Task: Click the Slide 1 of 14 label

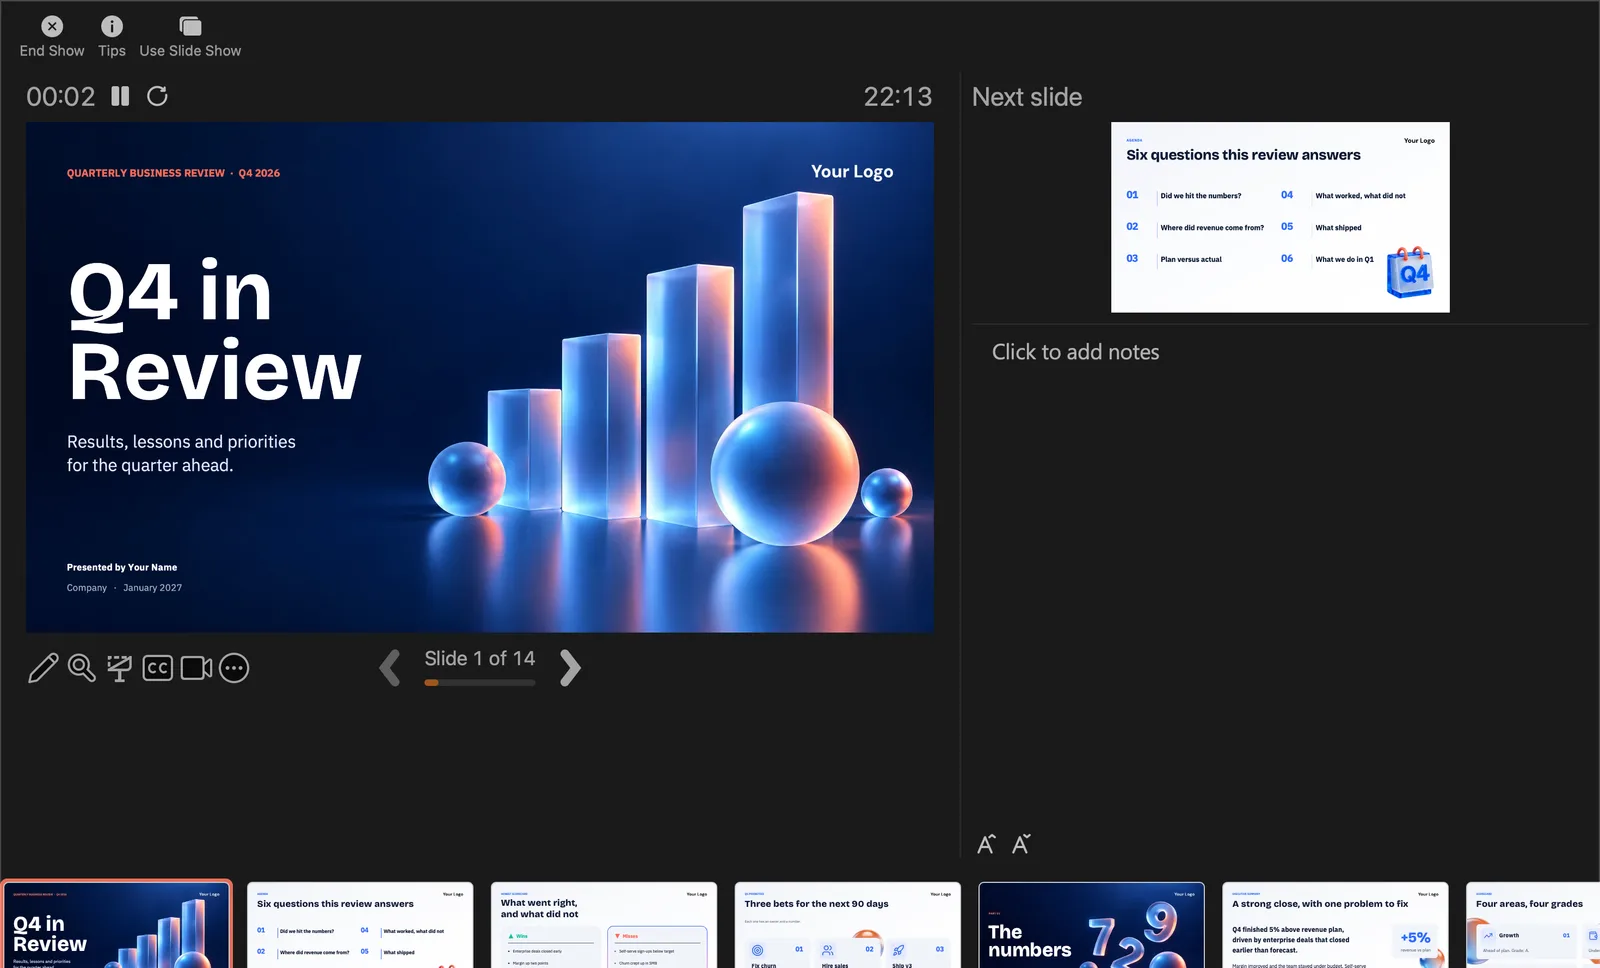Action: point(480,658)
